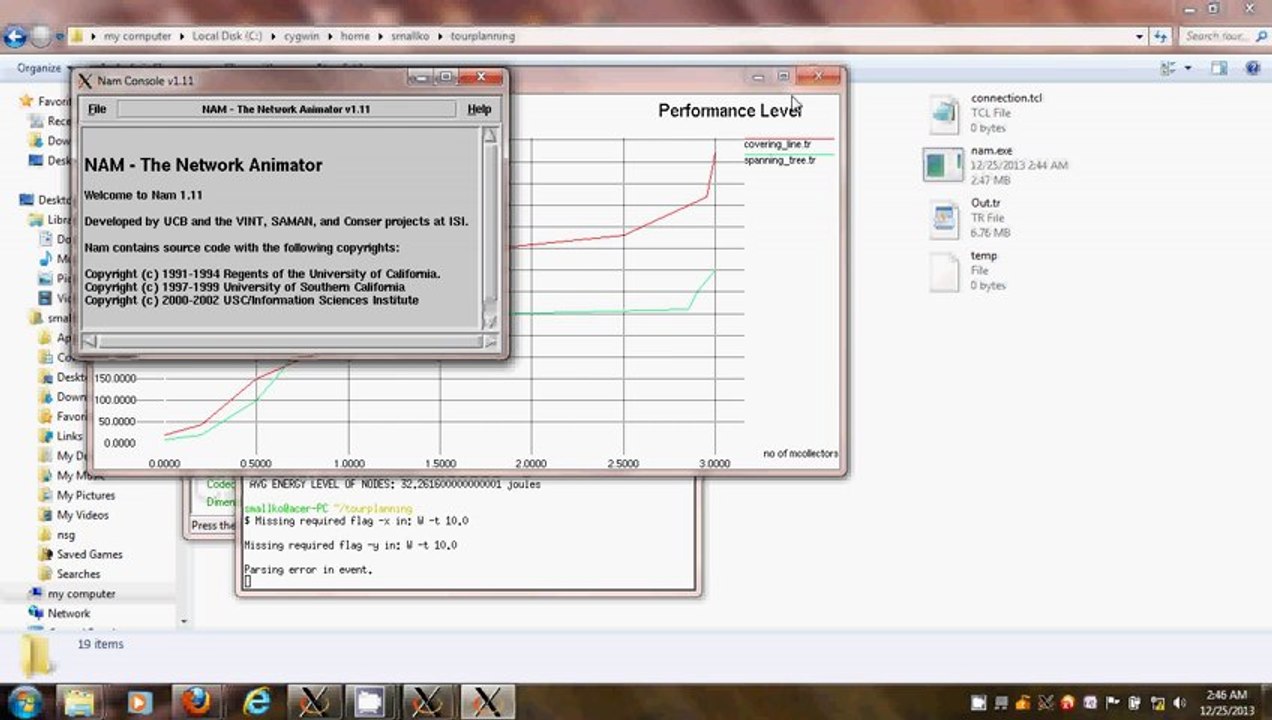Click the terminal line 'Parsing error in event.'
The image size is (1272, 720).
308,570
